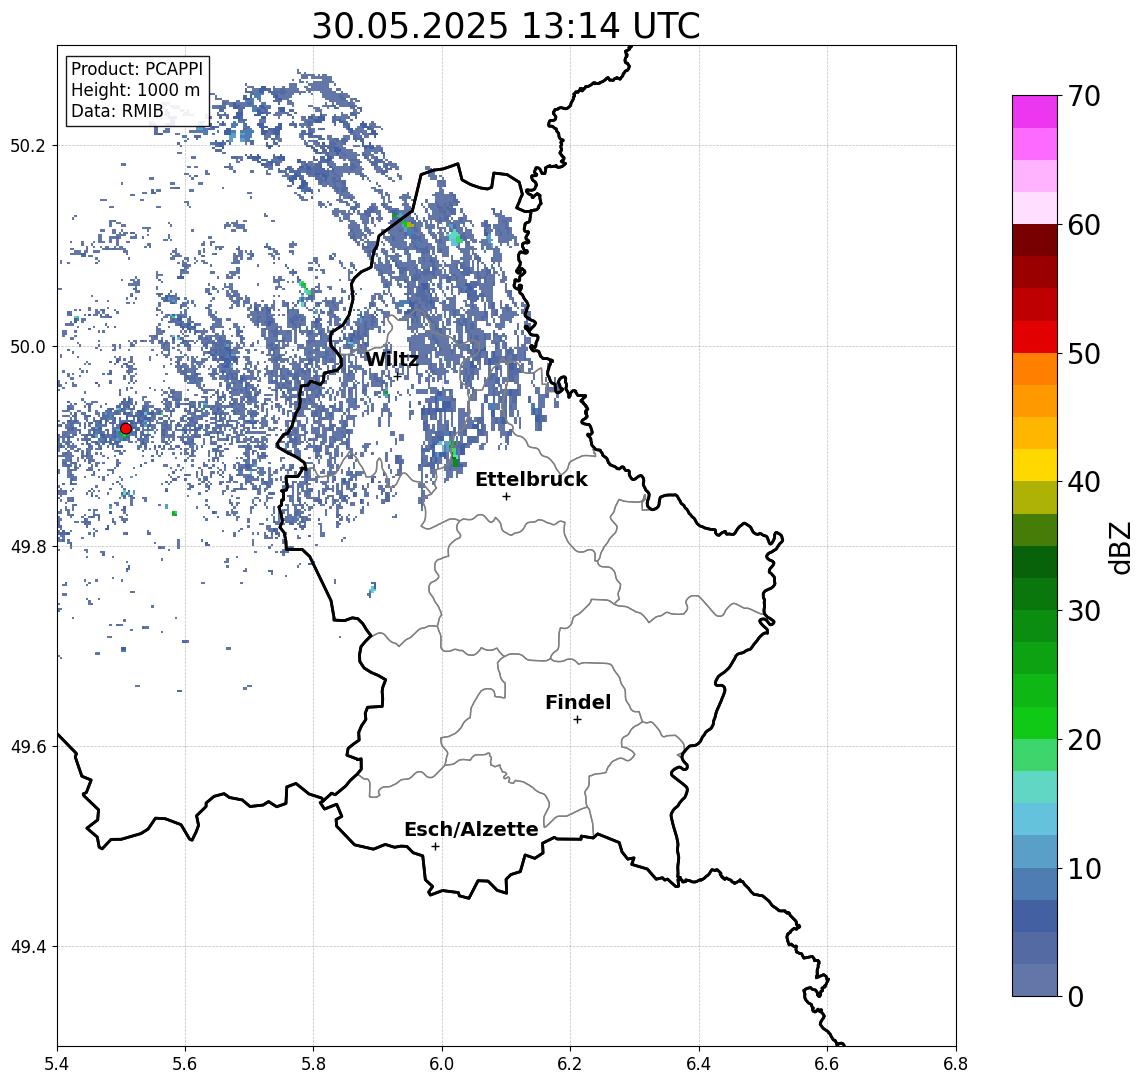Click the 50 label on colorbar
The height and width of the screenshot is (1084, 1145).
pyautogui.click(x=1084, y=354)
